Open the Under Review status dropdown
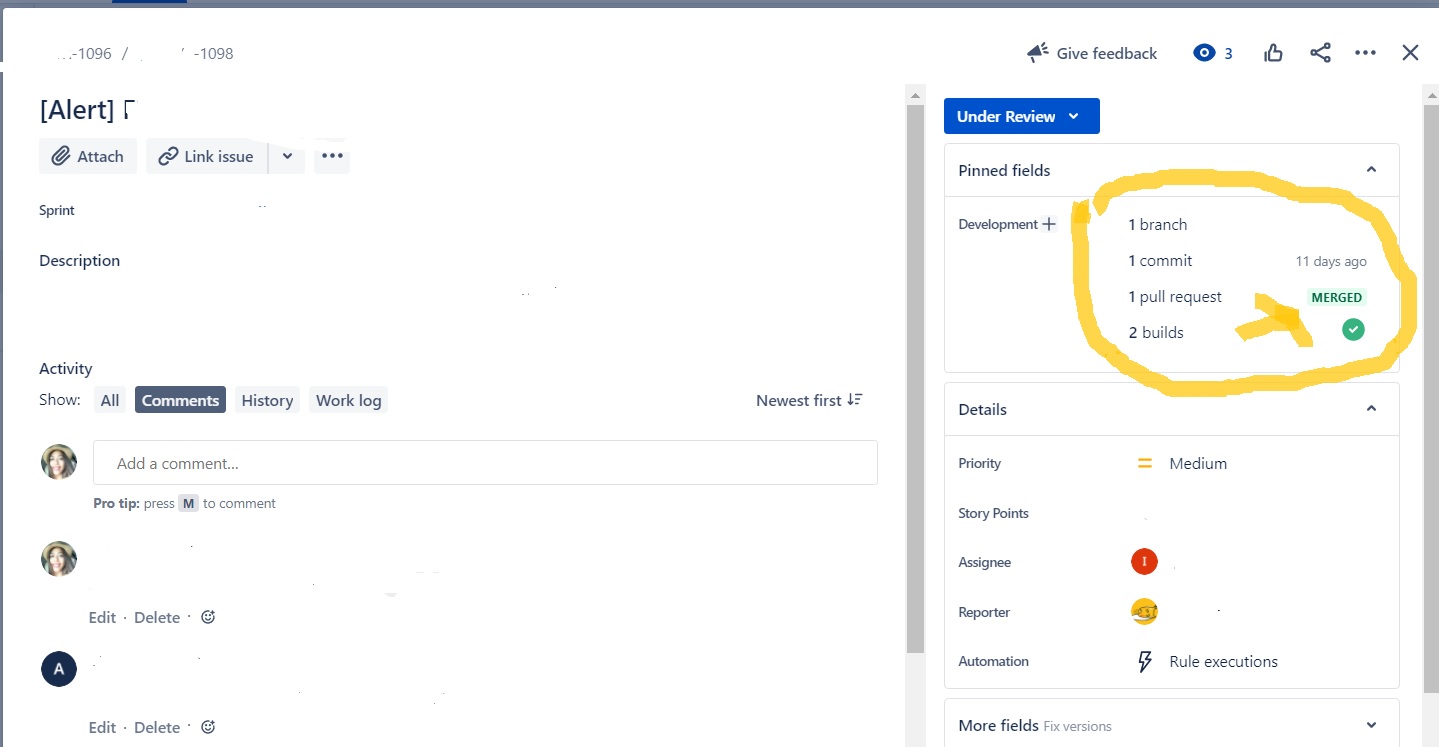The width and height of the screenshot is (1439, 747). click(x=1021, y=116)
